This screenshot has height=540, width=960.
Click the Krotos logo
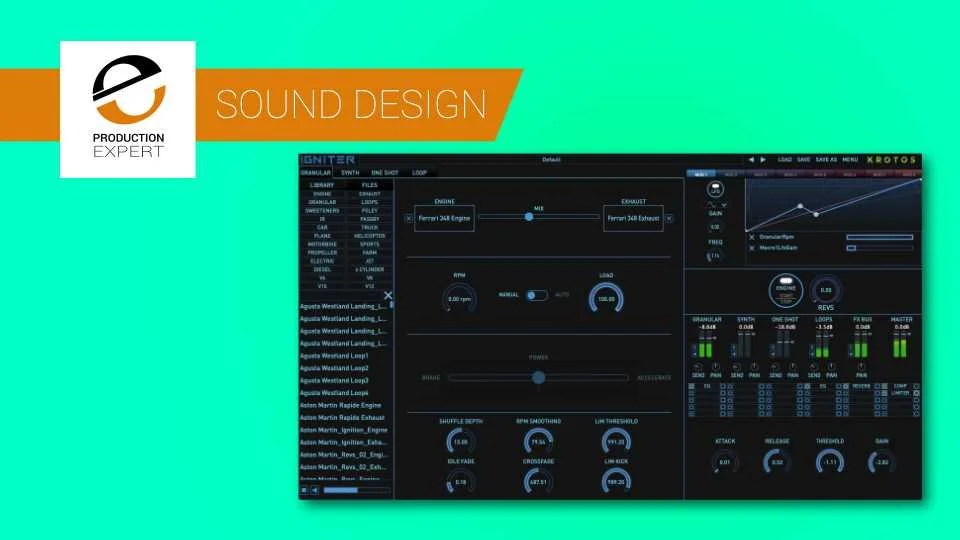(x=891, y=159)
